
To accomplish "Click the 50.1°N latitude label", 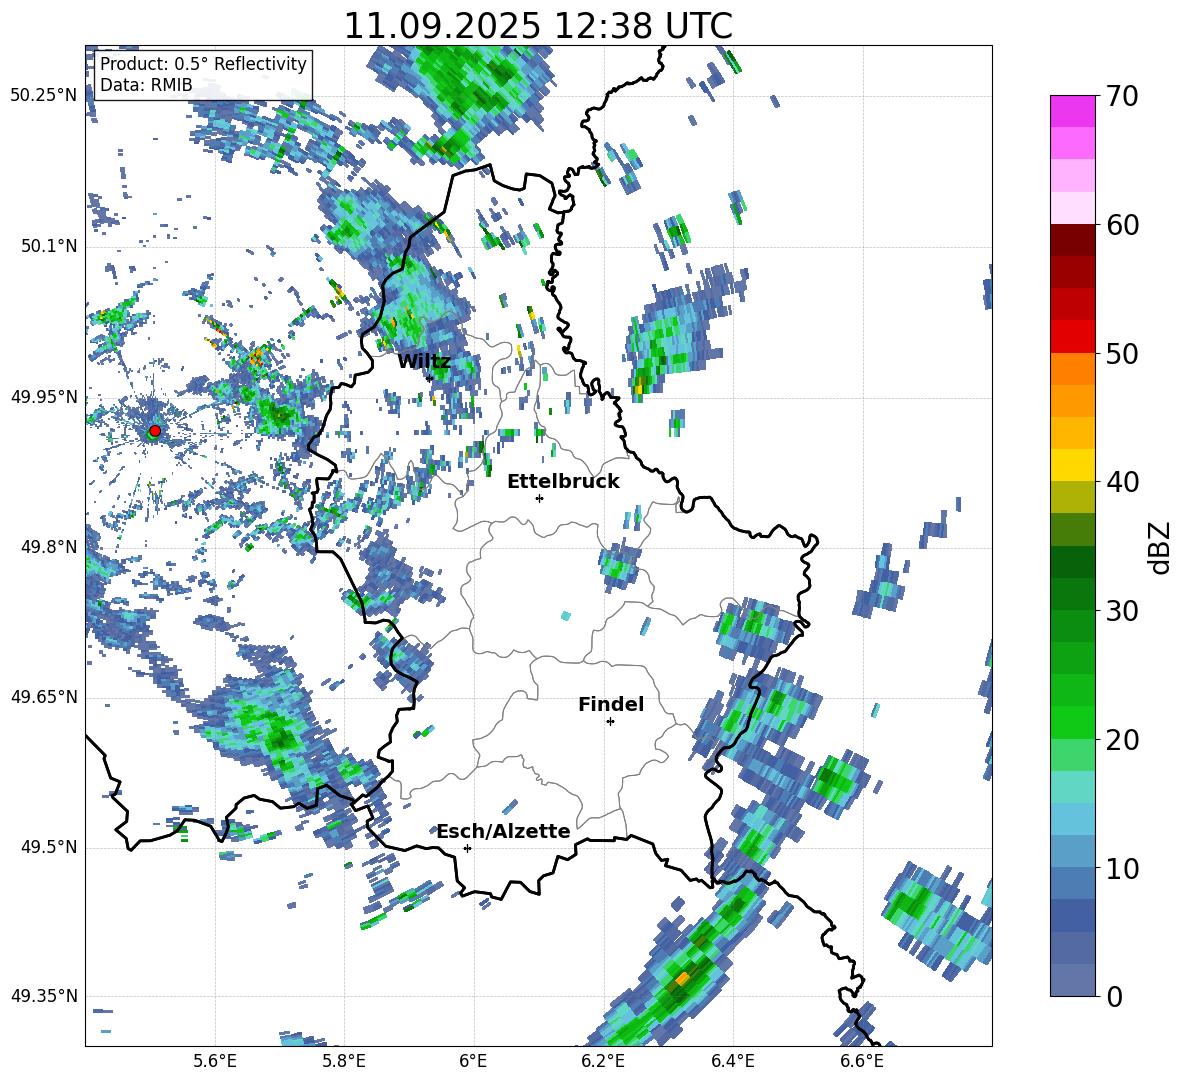I will click(50, 247).
